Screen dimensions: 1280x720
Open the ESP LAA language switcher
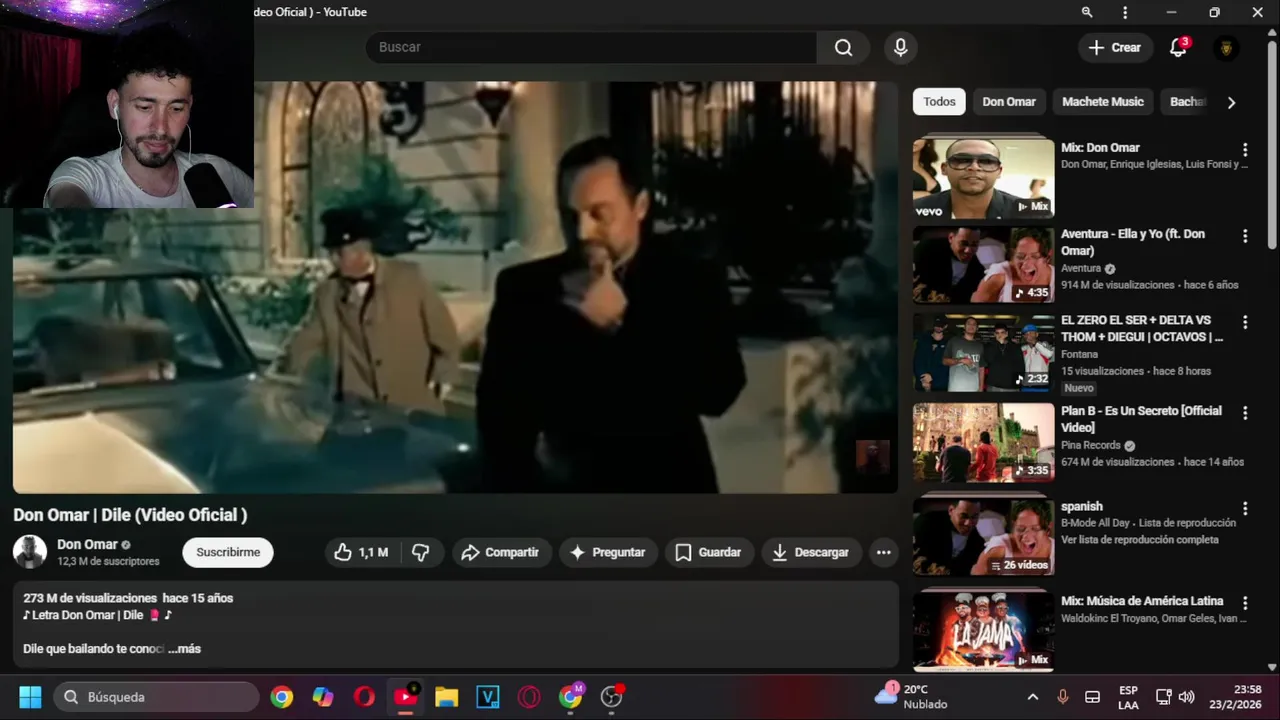coord(1128,697)
